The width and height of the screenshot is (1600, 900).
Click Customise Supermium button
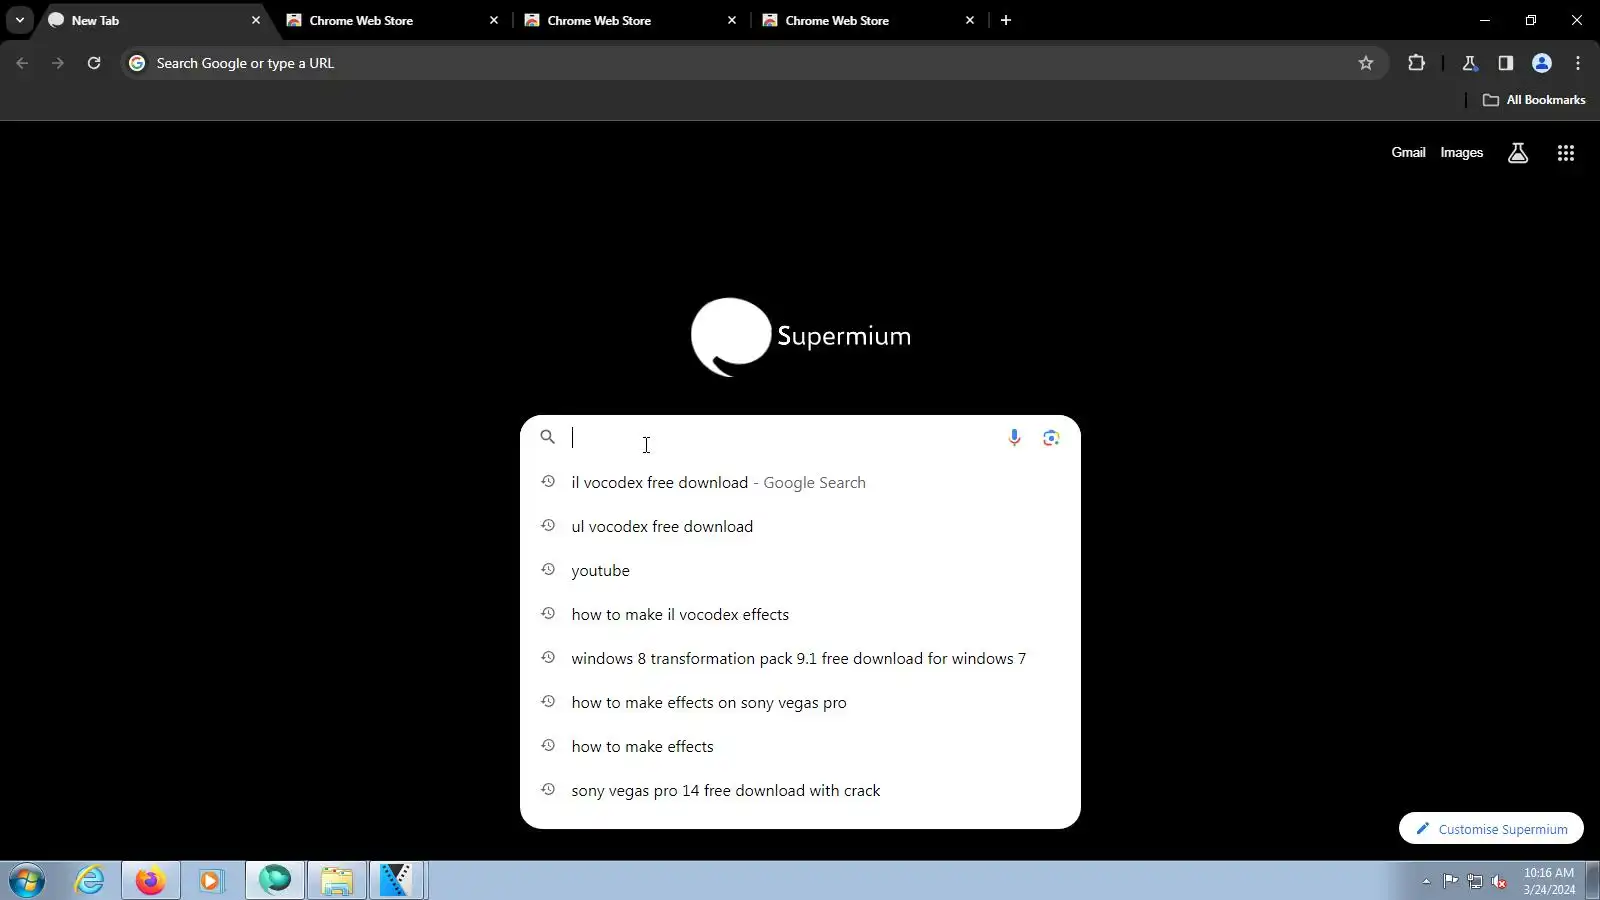(x=1491, y=829)
